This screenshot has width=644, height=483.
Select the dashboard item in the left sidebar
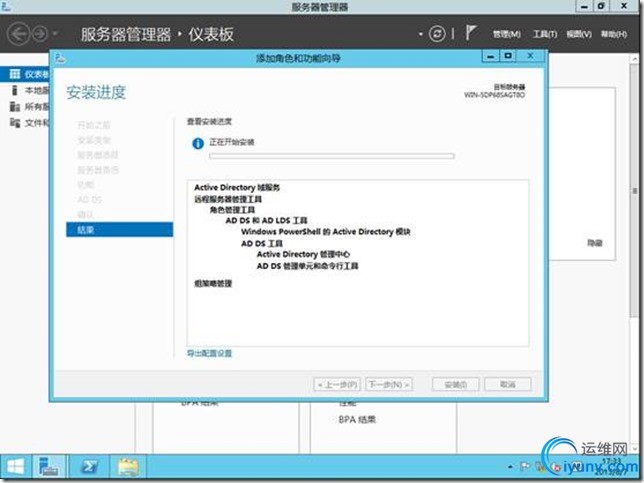[x=25, y=74]
